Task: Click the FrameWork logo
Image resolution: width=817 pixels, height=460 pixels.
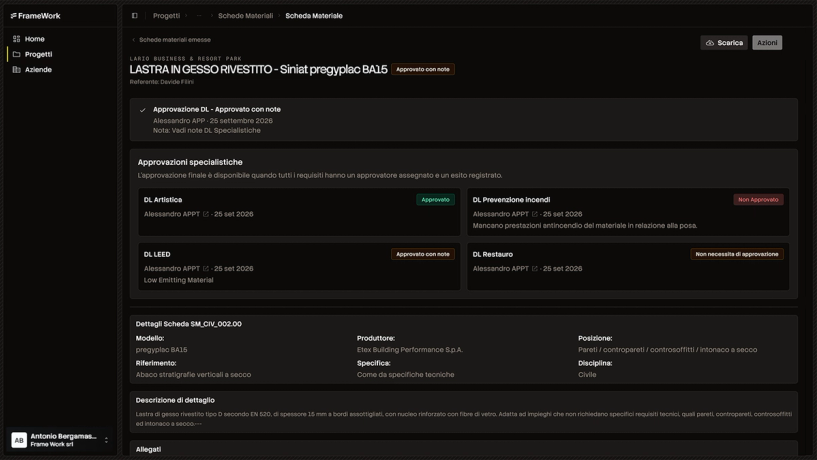Action: [35, 16]
